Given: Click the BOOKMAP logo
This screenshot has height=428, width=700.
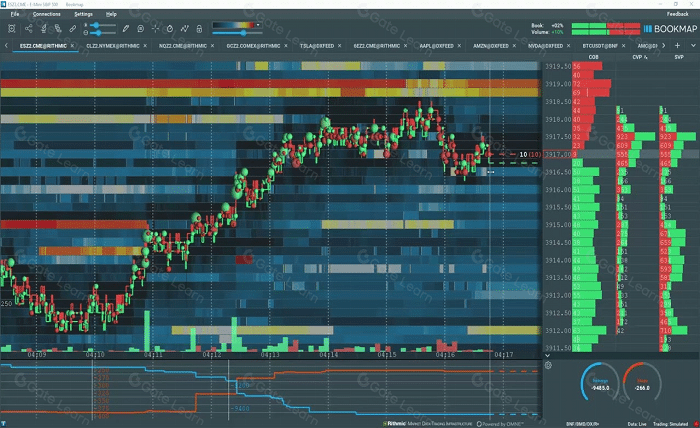Looking at the screenshot, I should point(670,29).
